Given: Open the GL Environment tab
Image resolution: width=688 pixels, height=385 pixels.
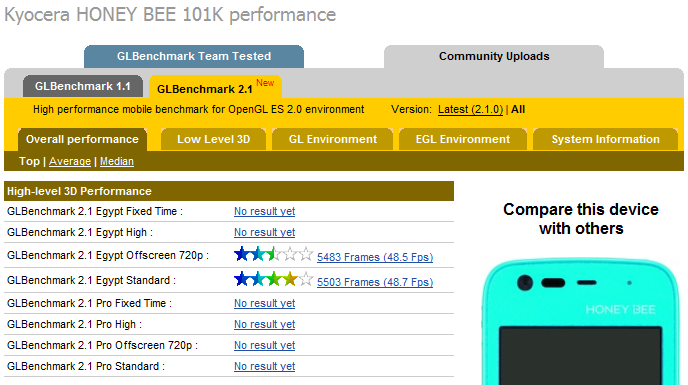Looking at the screenshot, I should 333,139.
